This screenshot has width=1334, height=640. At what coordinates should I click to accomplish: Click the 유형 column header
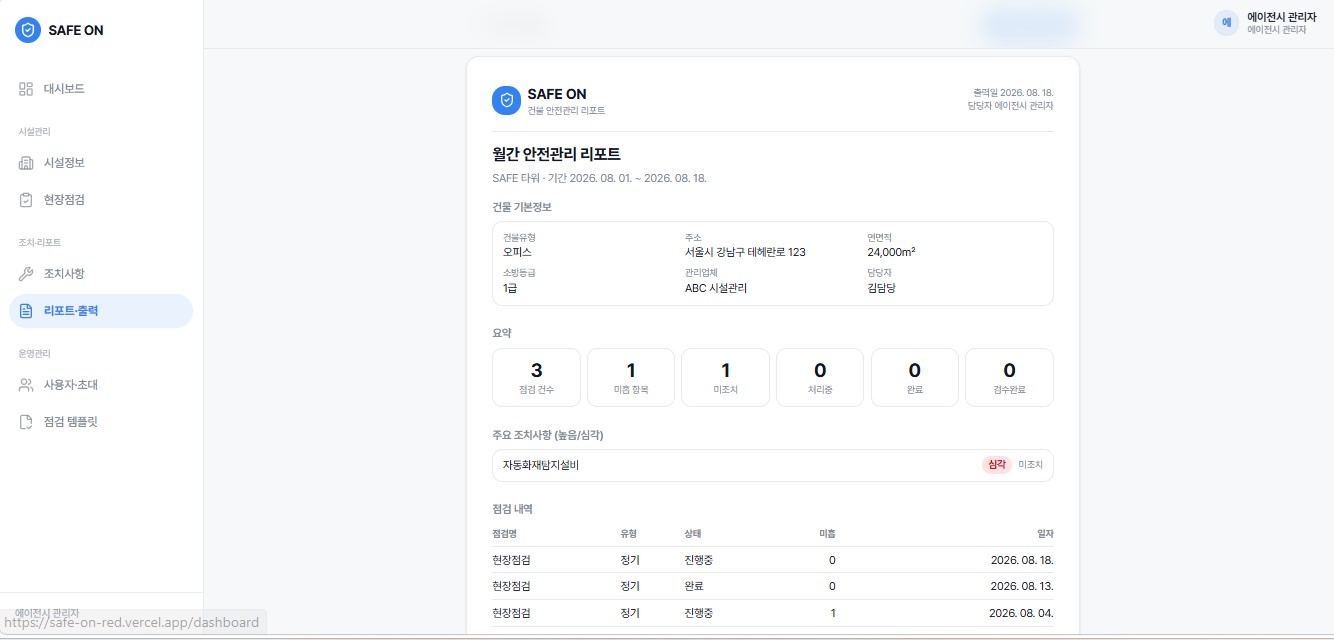[628, 534]
